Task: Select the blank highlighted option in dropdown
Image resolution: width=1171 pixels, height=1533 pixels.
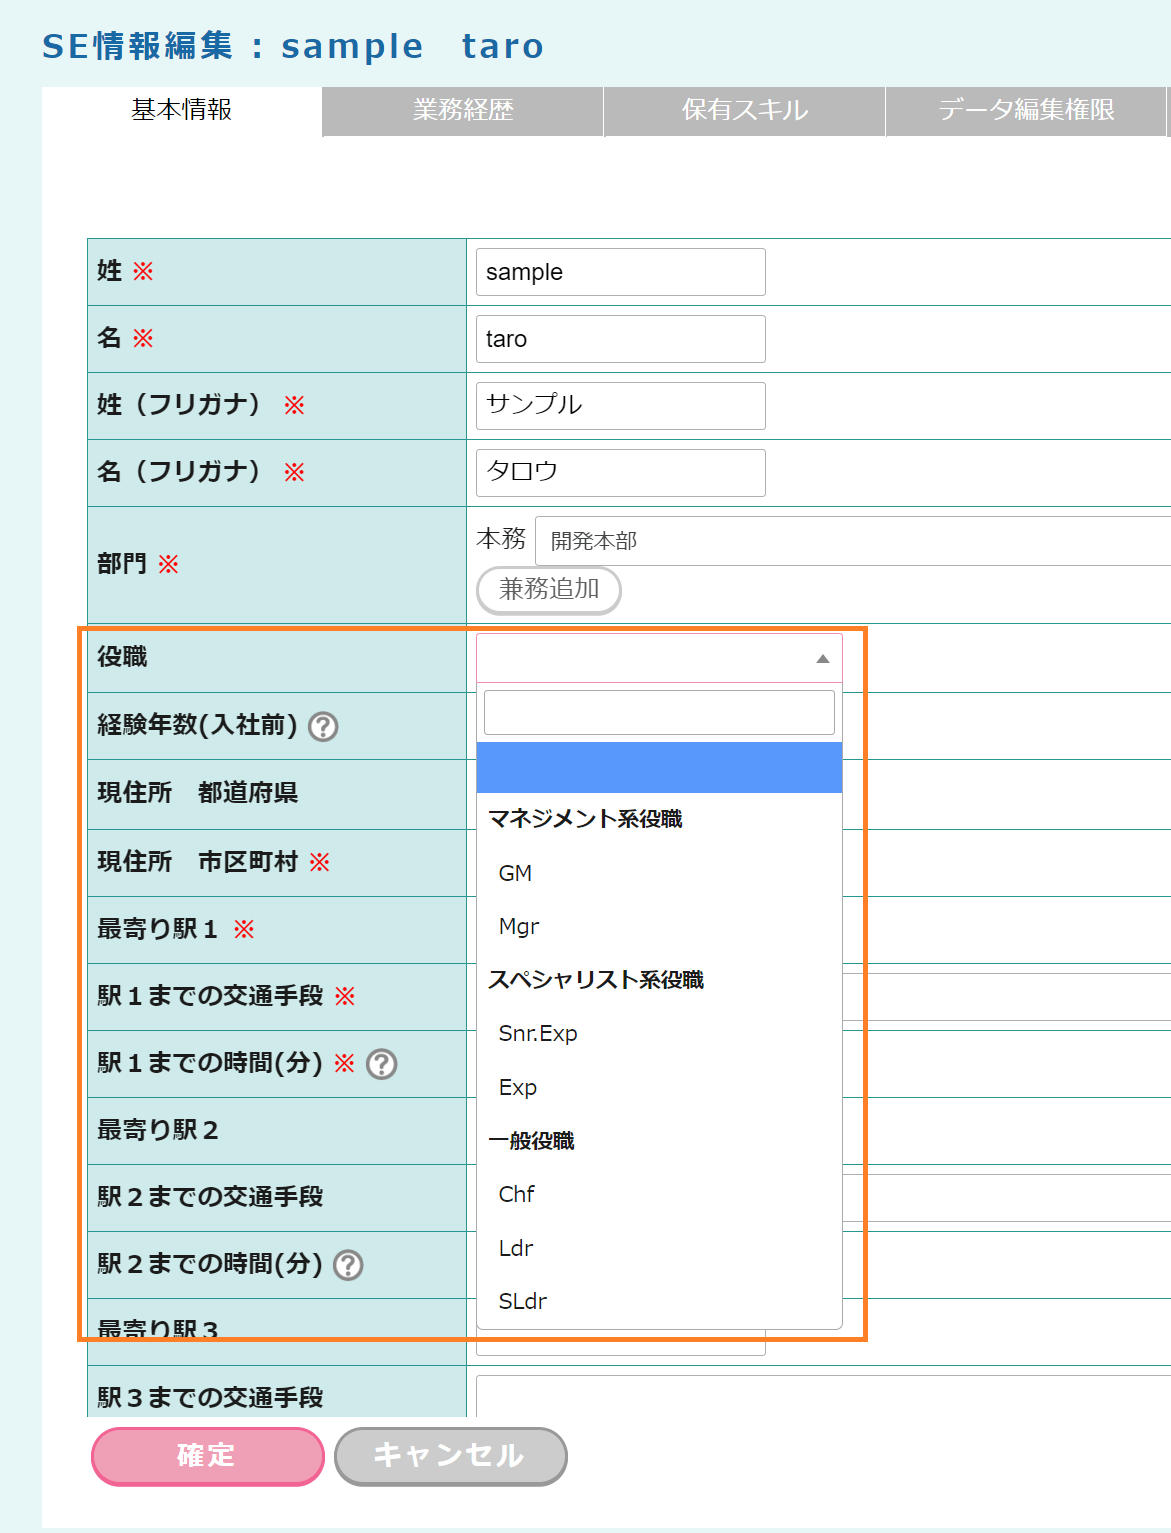Action: 659,767
